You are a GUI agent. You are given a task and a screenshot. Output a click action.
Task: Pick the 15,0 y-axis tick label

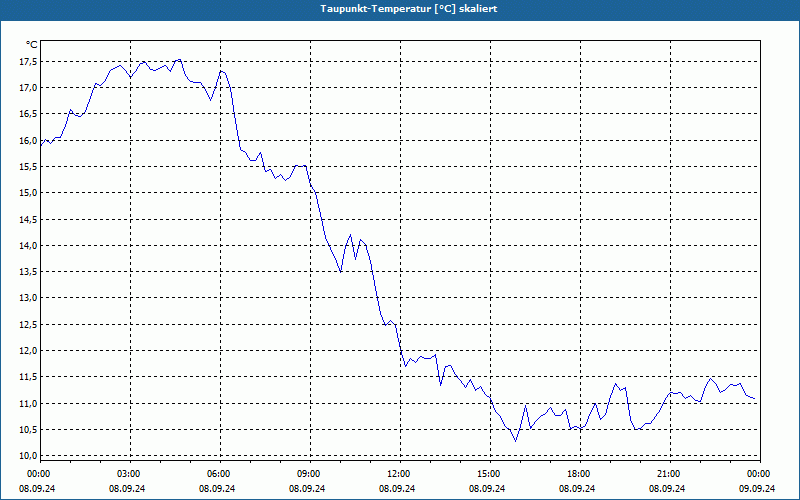point(28,193)
